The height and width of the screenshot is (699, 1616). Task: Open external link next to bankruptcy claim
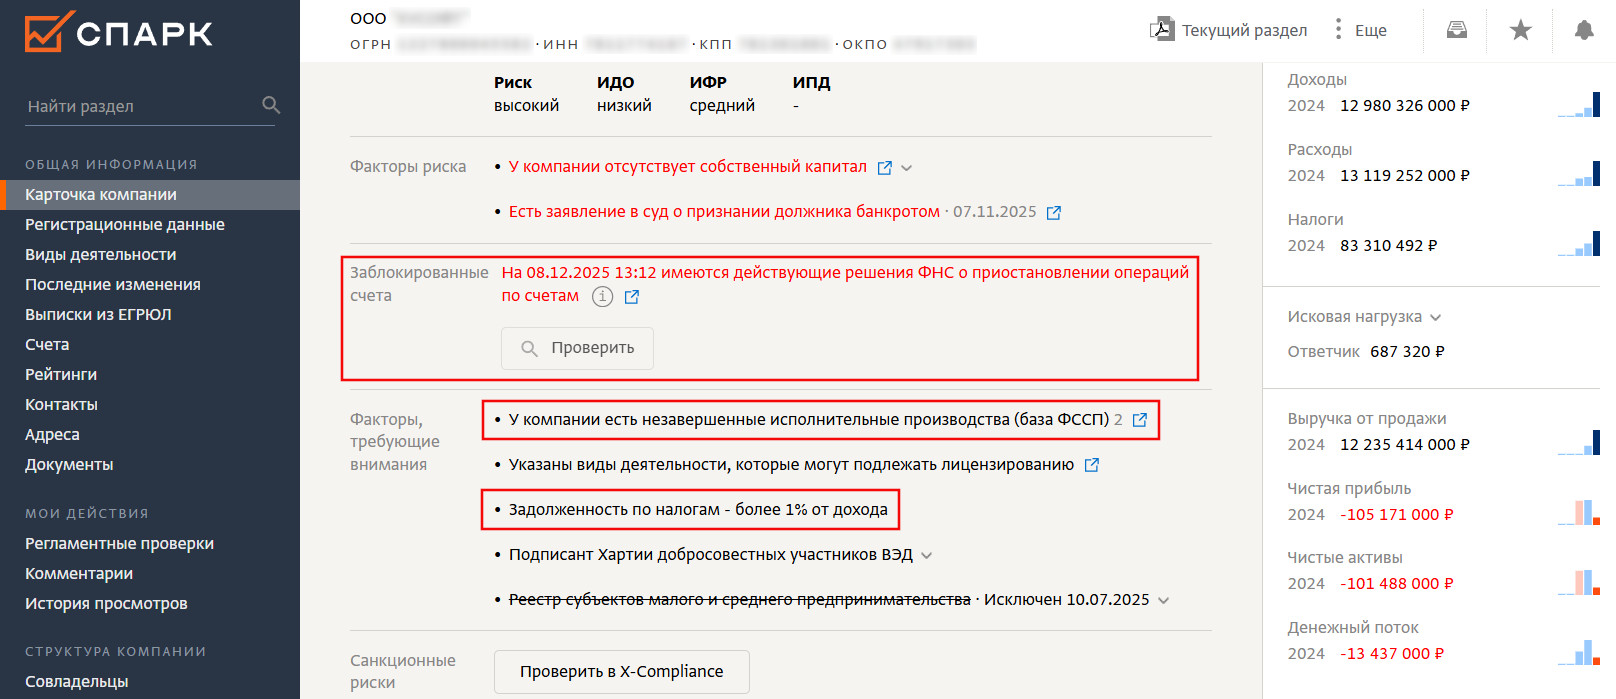[x=1053, y=212]
